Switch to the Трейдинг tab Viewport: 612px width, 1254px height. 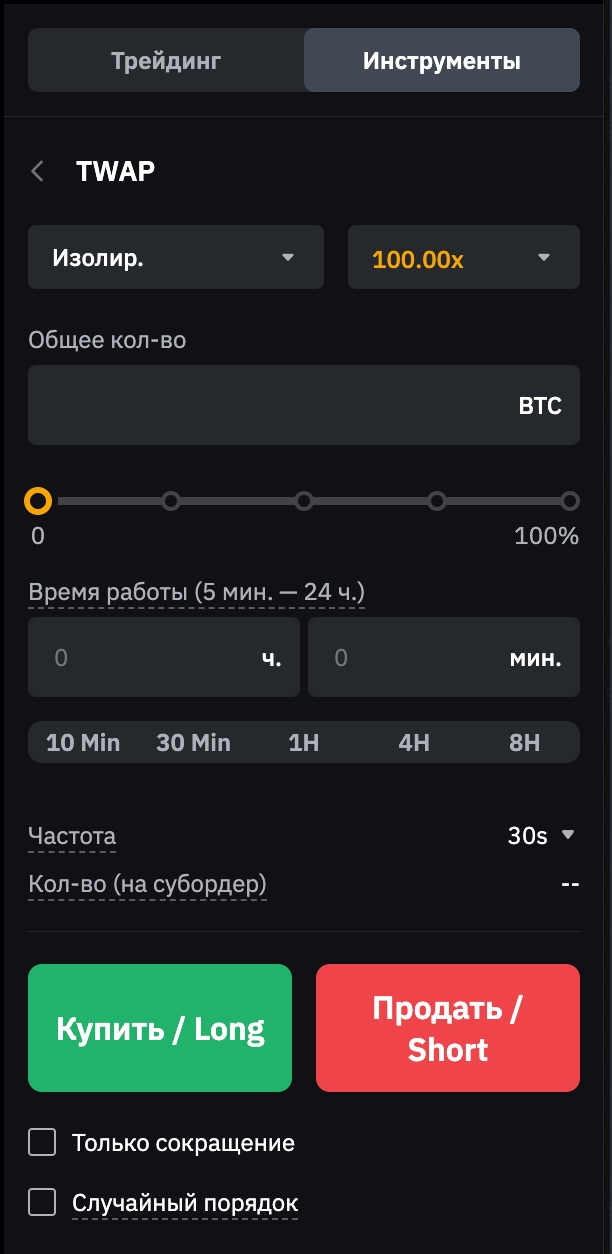166,60
